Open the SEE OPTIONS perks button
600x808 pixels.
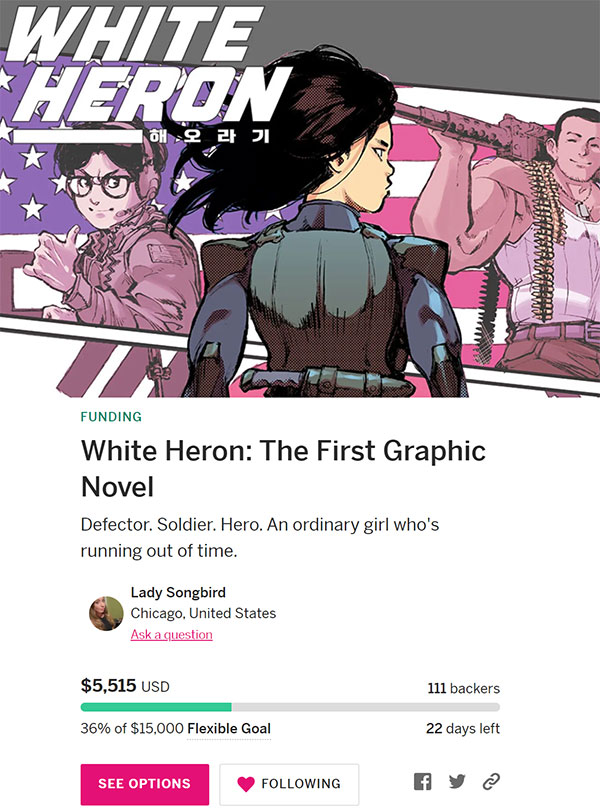coord(145,784)
